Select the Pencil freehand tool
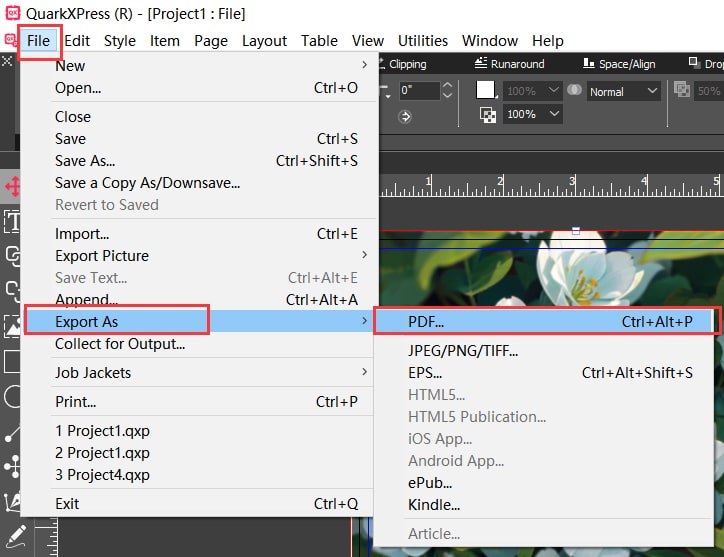 [15, 537]
